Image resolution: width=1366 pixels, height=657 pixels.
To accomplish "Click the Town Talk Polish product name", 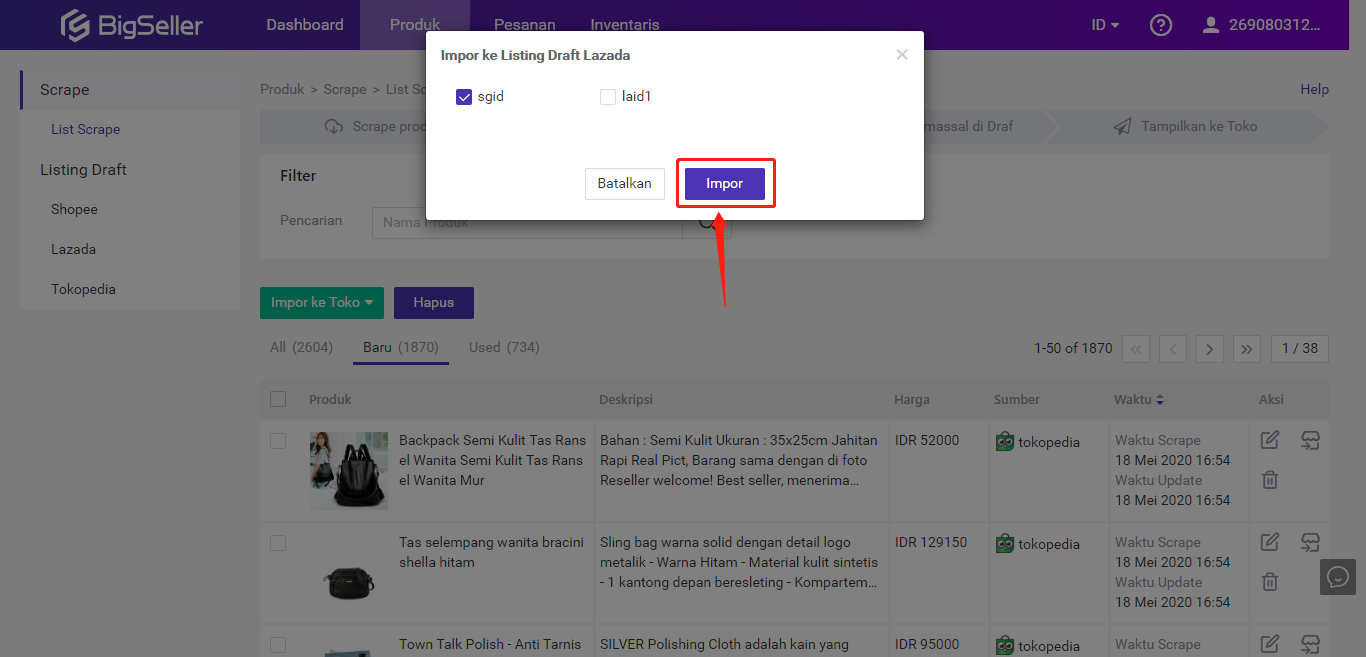I will click(490, 645).
